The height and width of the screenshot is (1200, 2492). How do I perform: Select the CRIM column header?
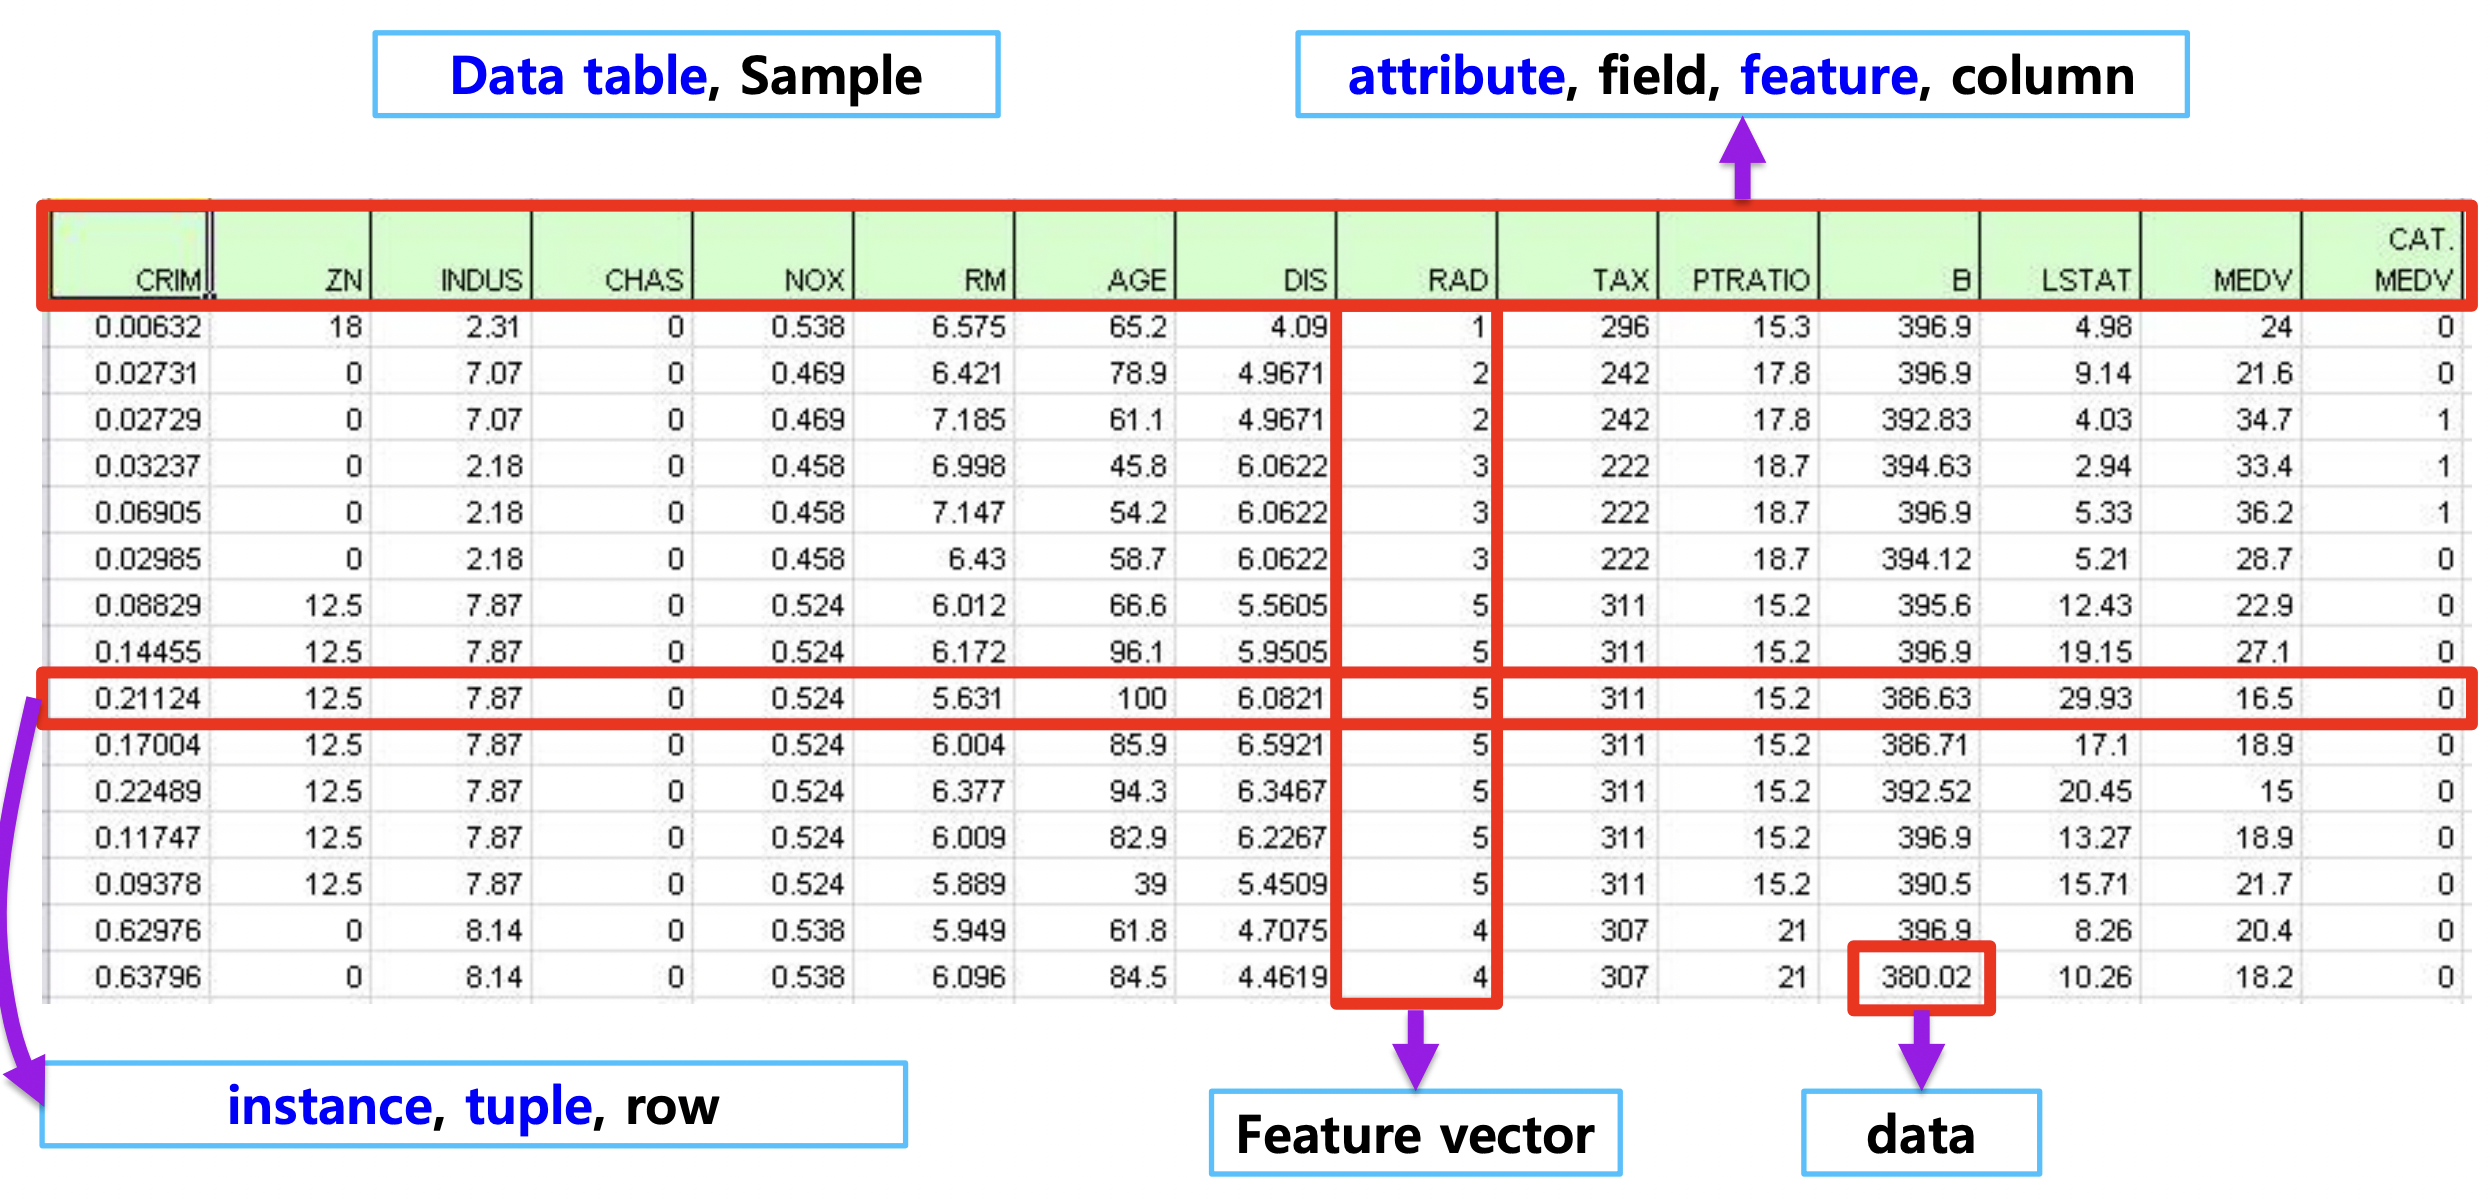(131, 255)
